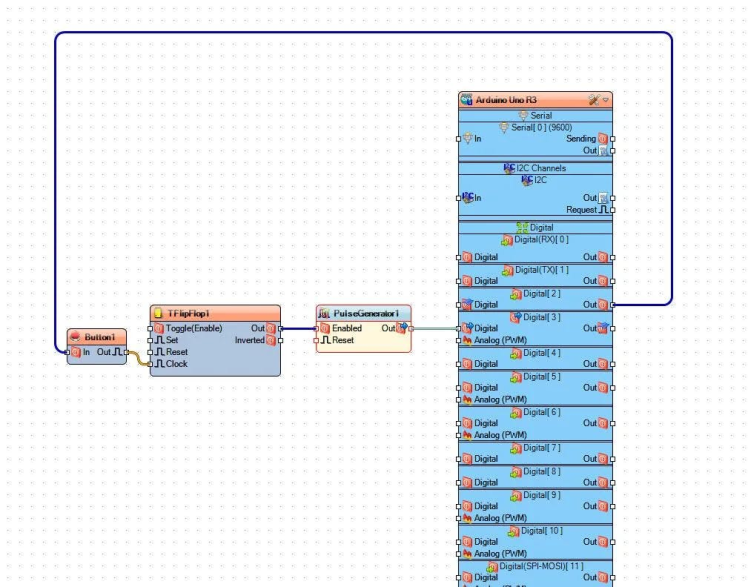
Task: Click the TFlipFlop1 Clock input pin
Action: [150, 364]
